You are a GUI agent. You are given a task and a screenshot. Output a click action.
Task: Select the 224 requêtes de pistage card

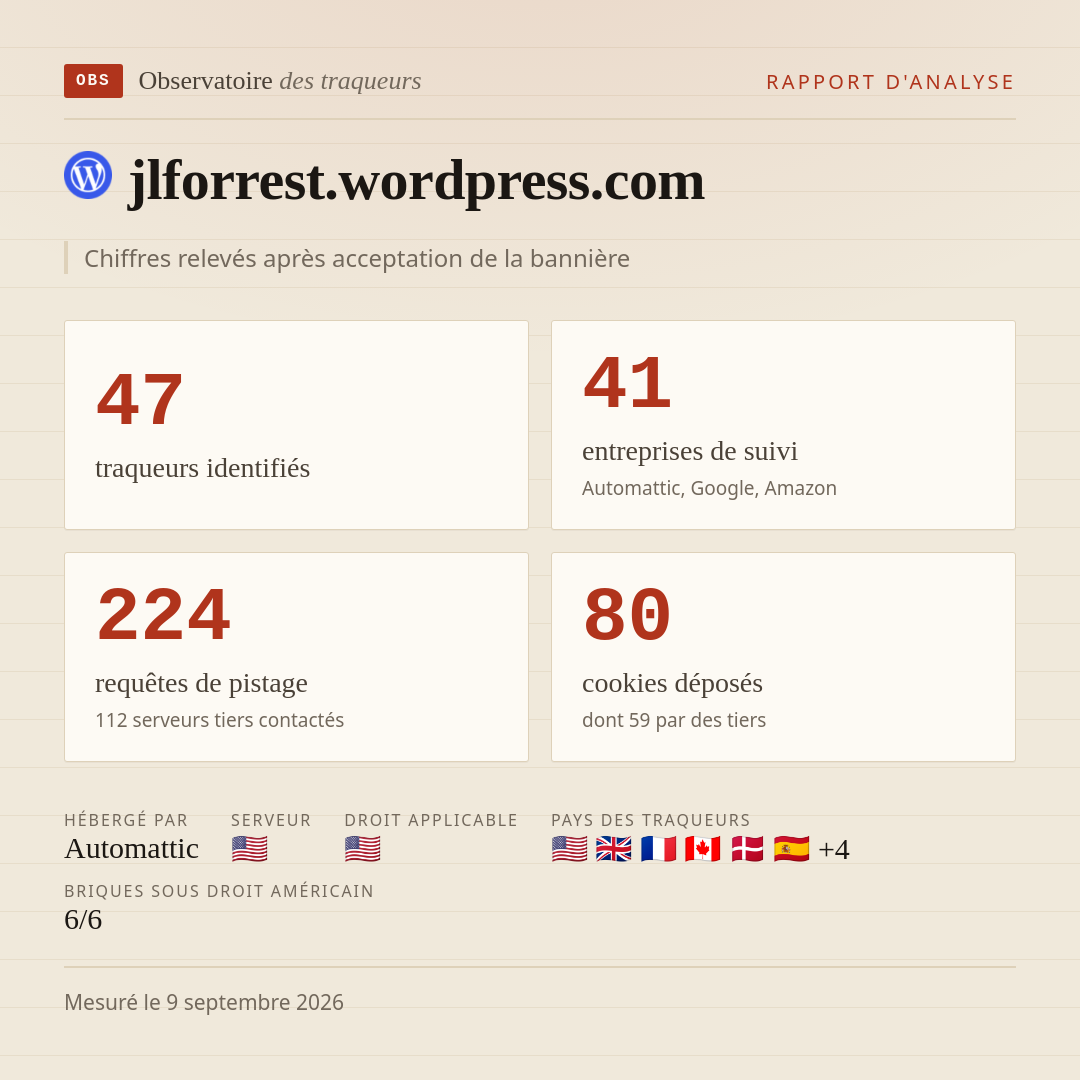pos(296,657)
